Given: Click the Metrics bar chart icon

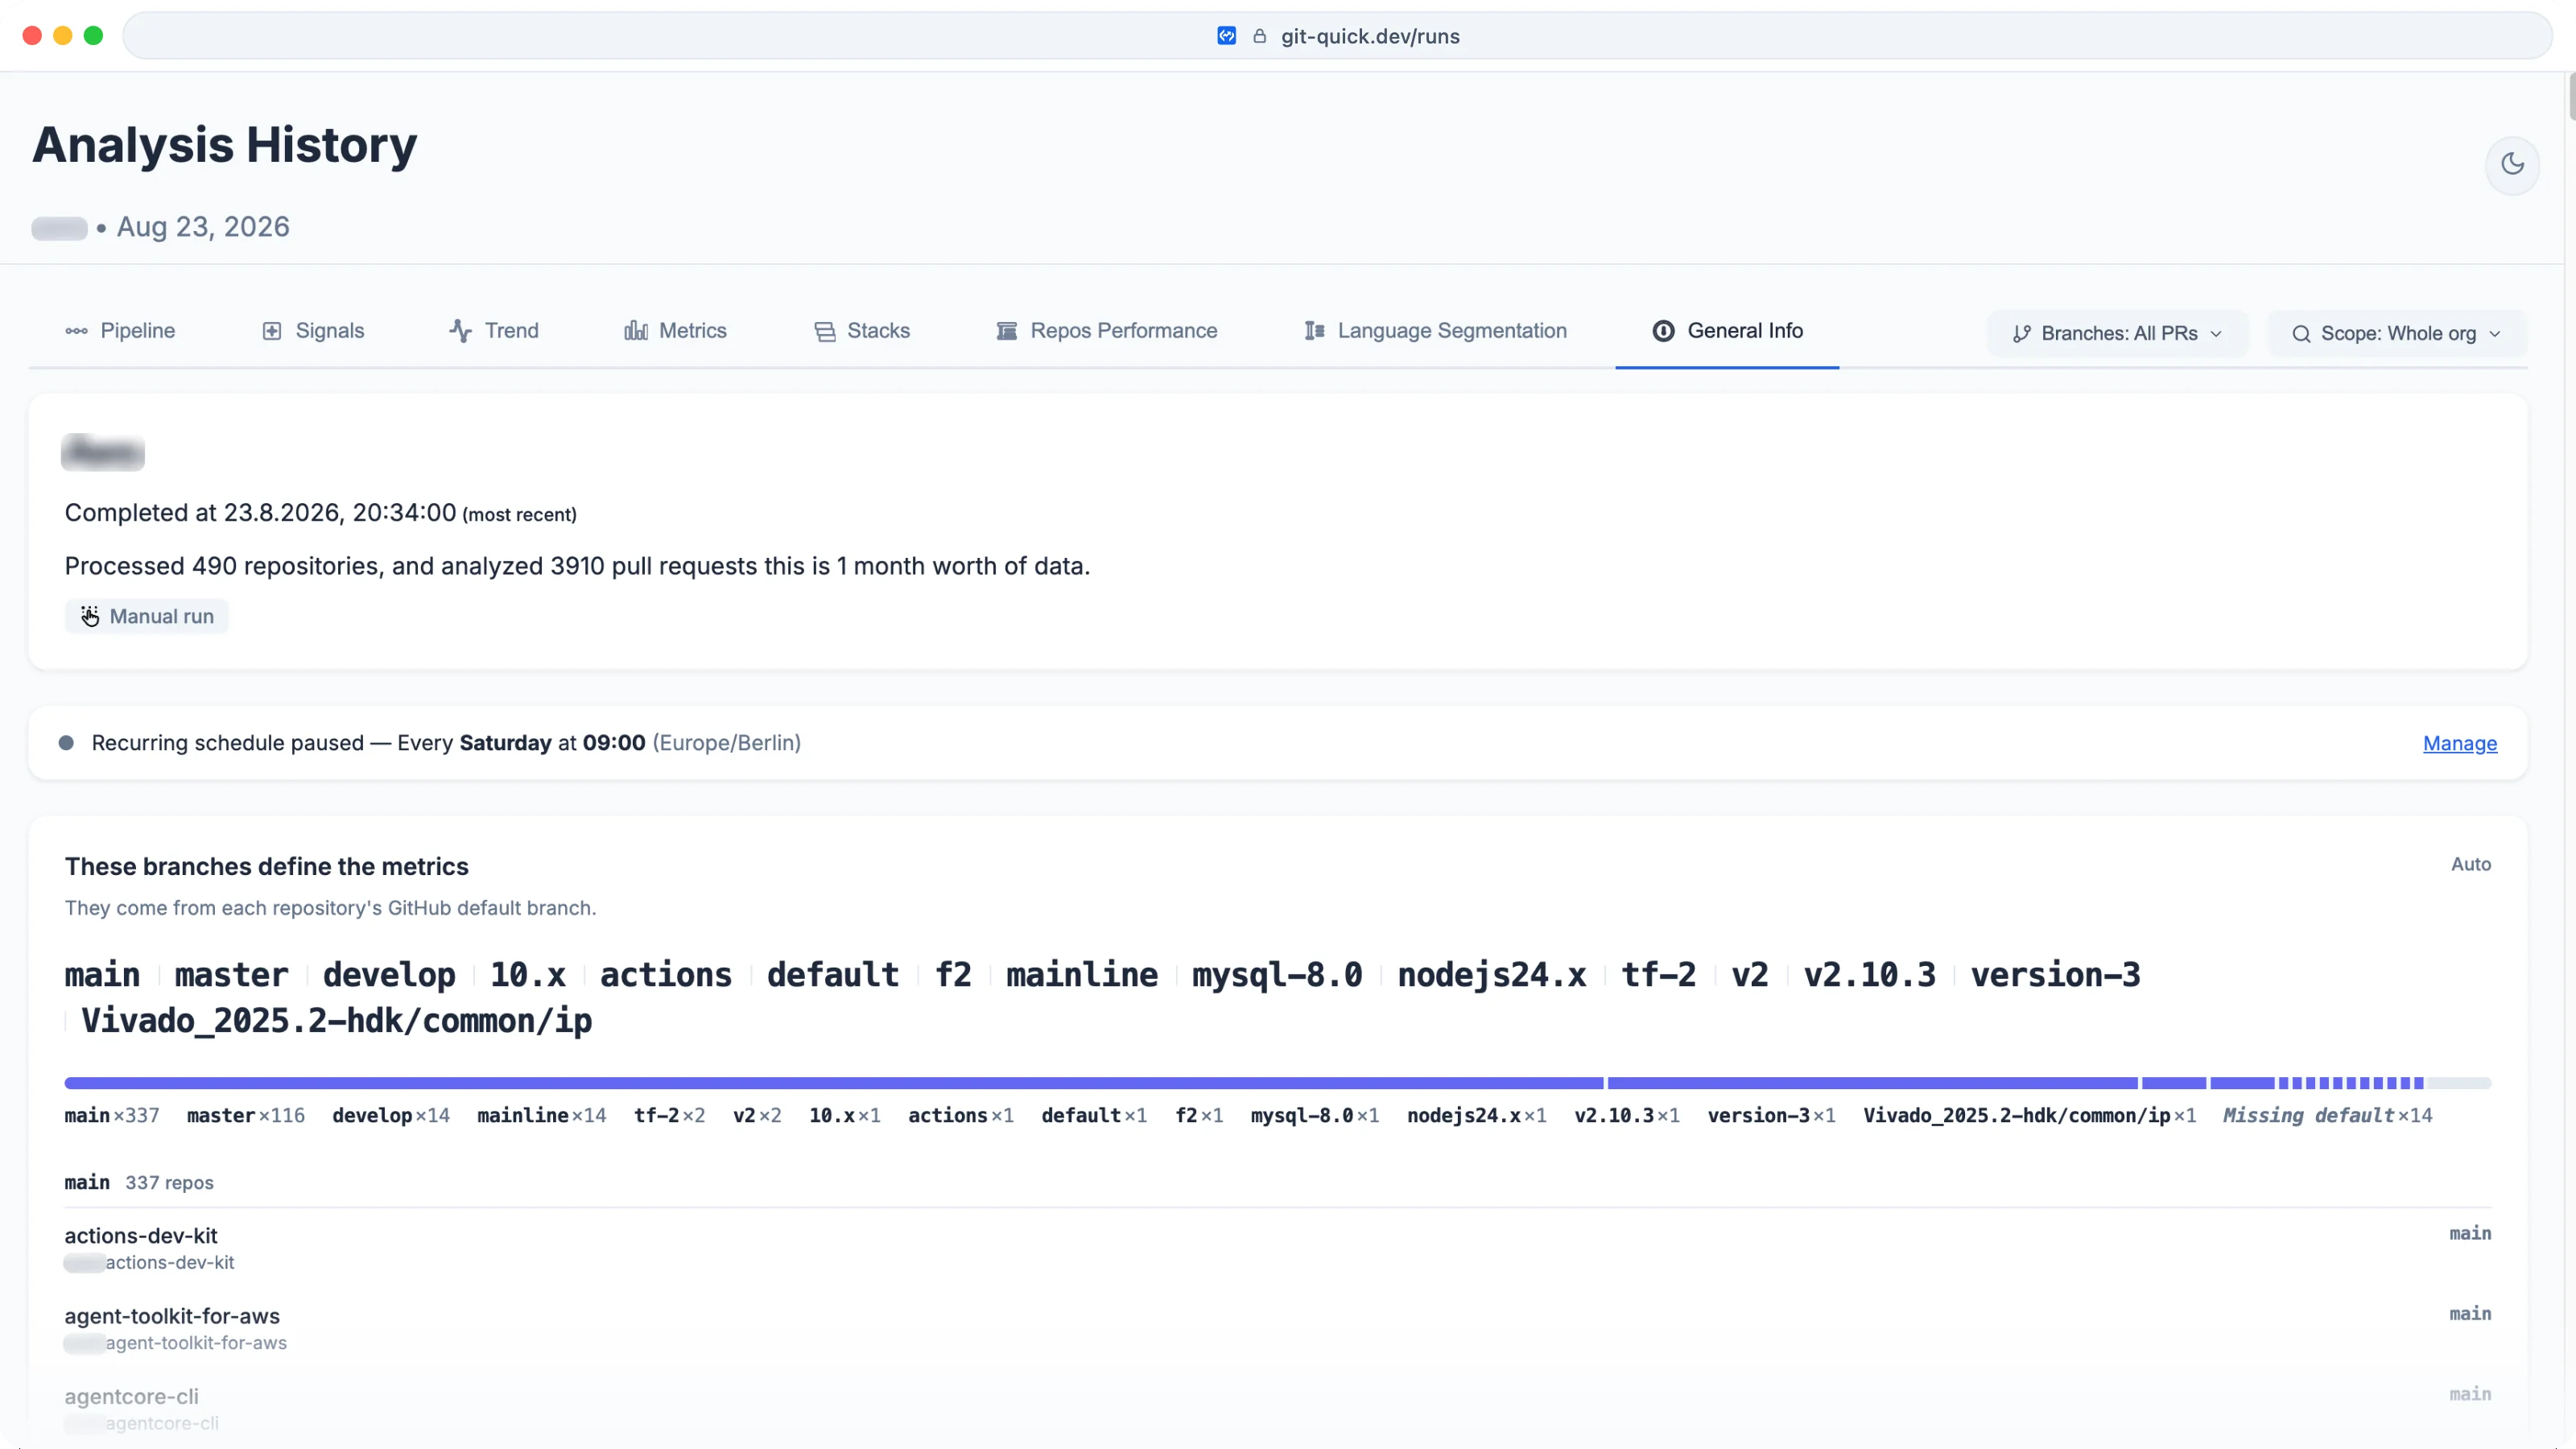Looking at the screenshot, I should [x=636, y=331].
